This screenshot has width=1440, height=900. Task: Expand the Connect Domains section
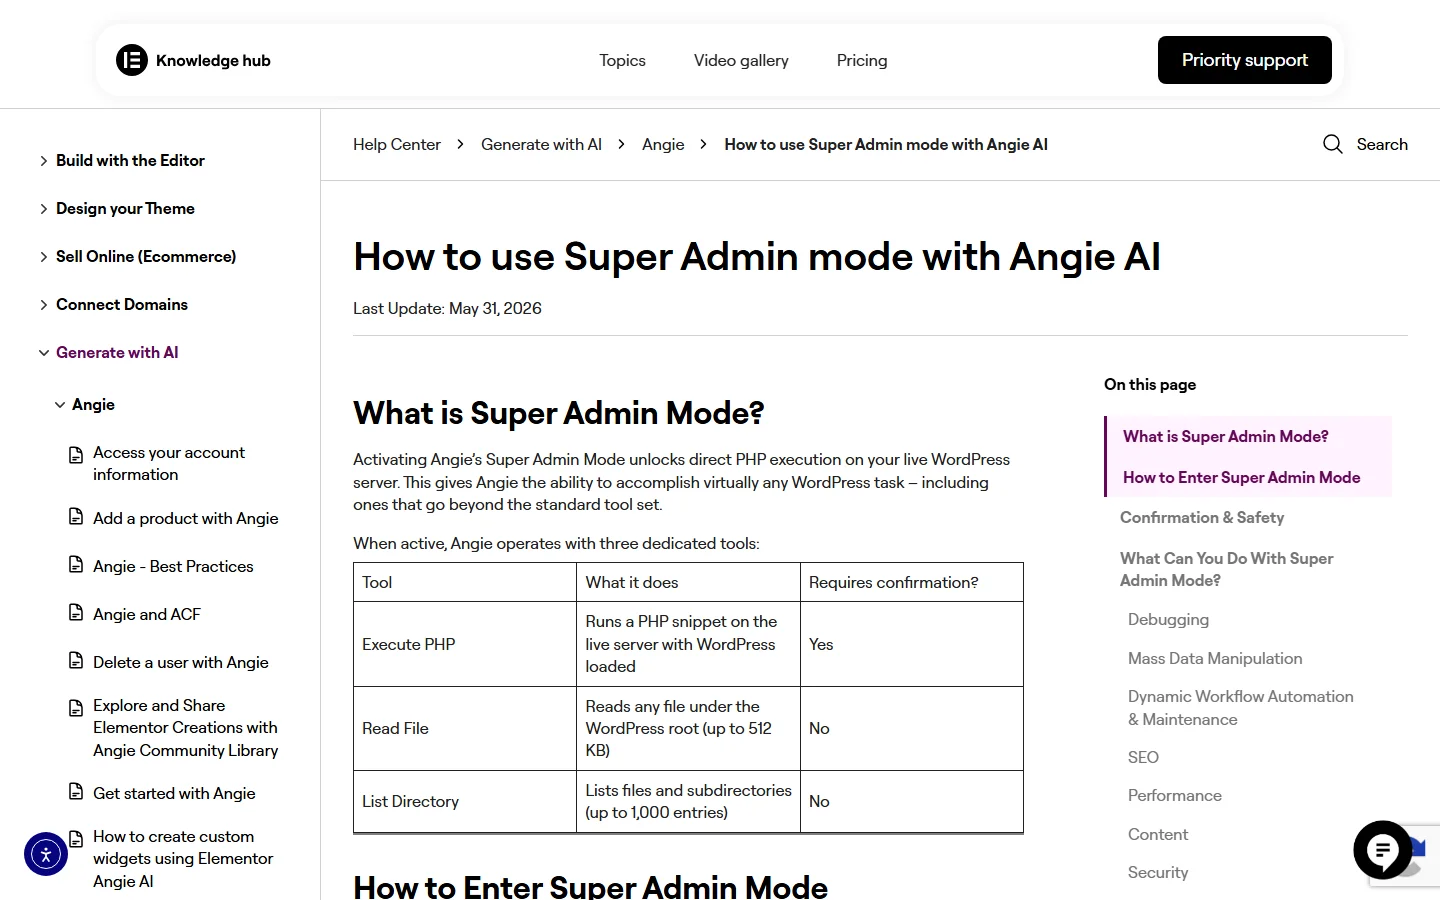[x=43, y=304]
